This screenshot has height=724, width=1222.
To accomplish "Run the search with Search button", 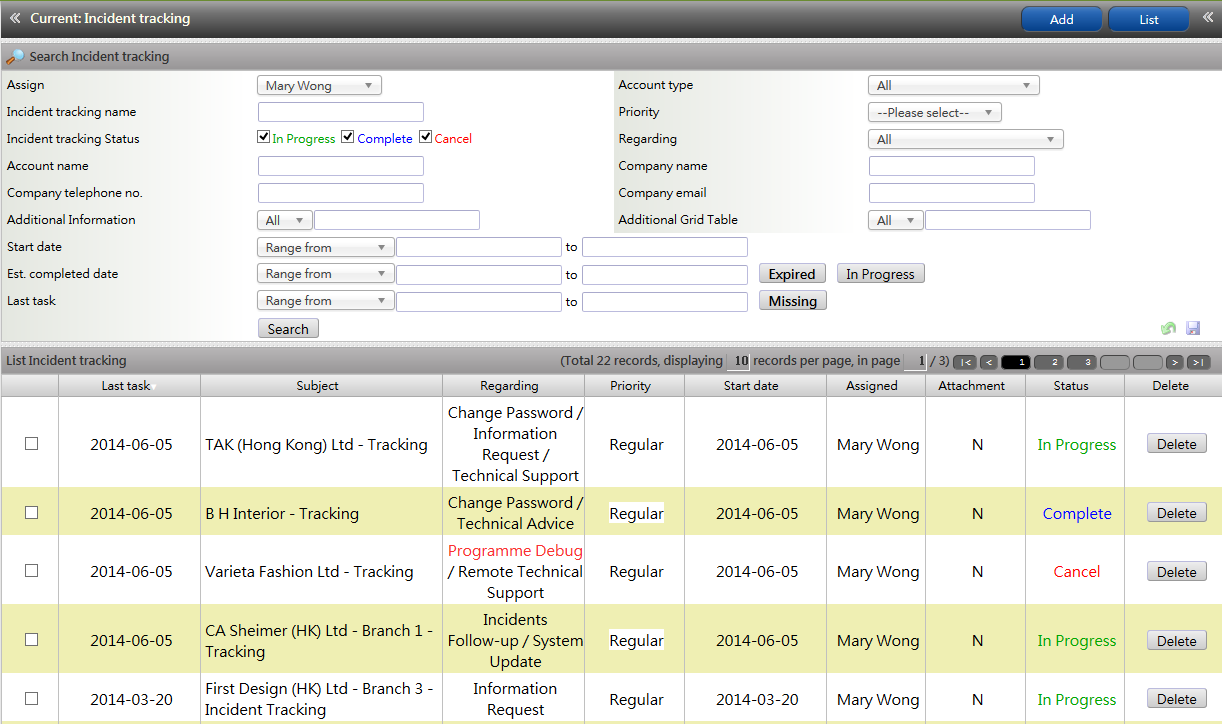I will [x=288, y=329].
